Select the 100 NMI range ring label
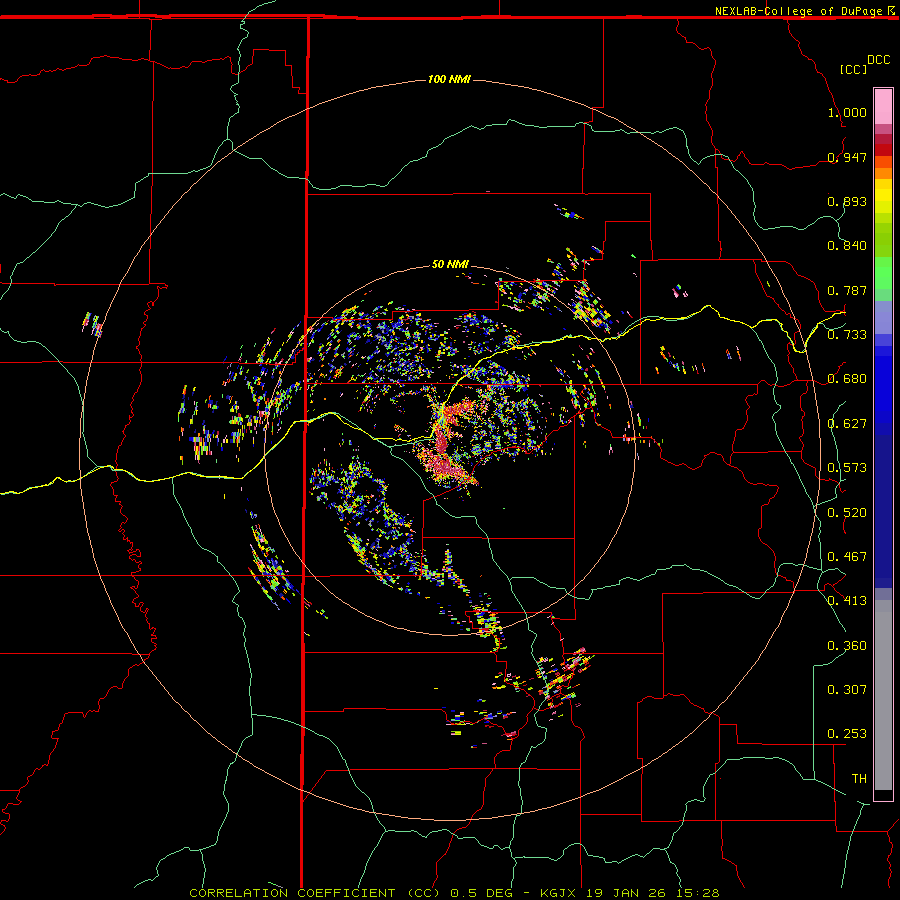This screenshot has width=900, height=900. pyautogui.click(x=449, y=79)
